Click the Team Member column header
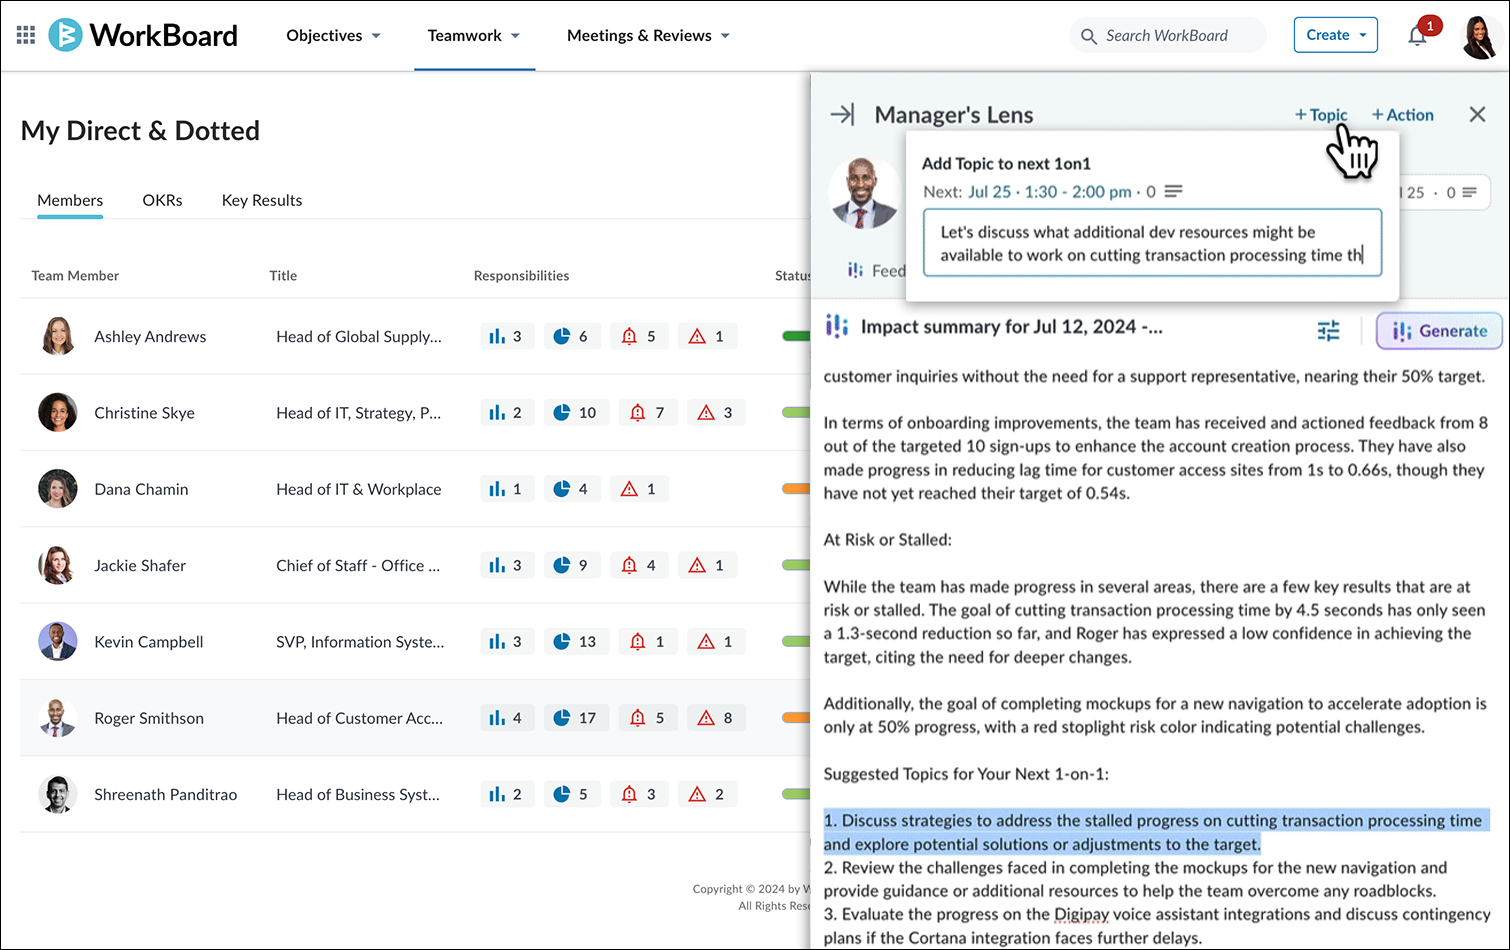Viewport: 1510px width, 950px height. point(75,275)
